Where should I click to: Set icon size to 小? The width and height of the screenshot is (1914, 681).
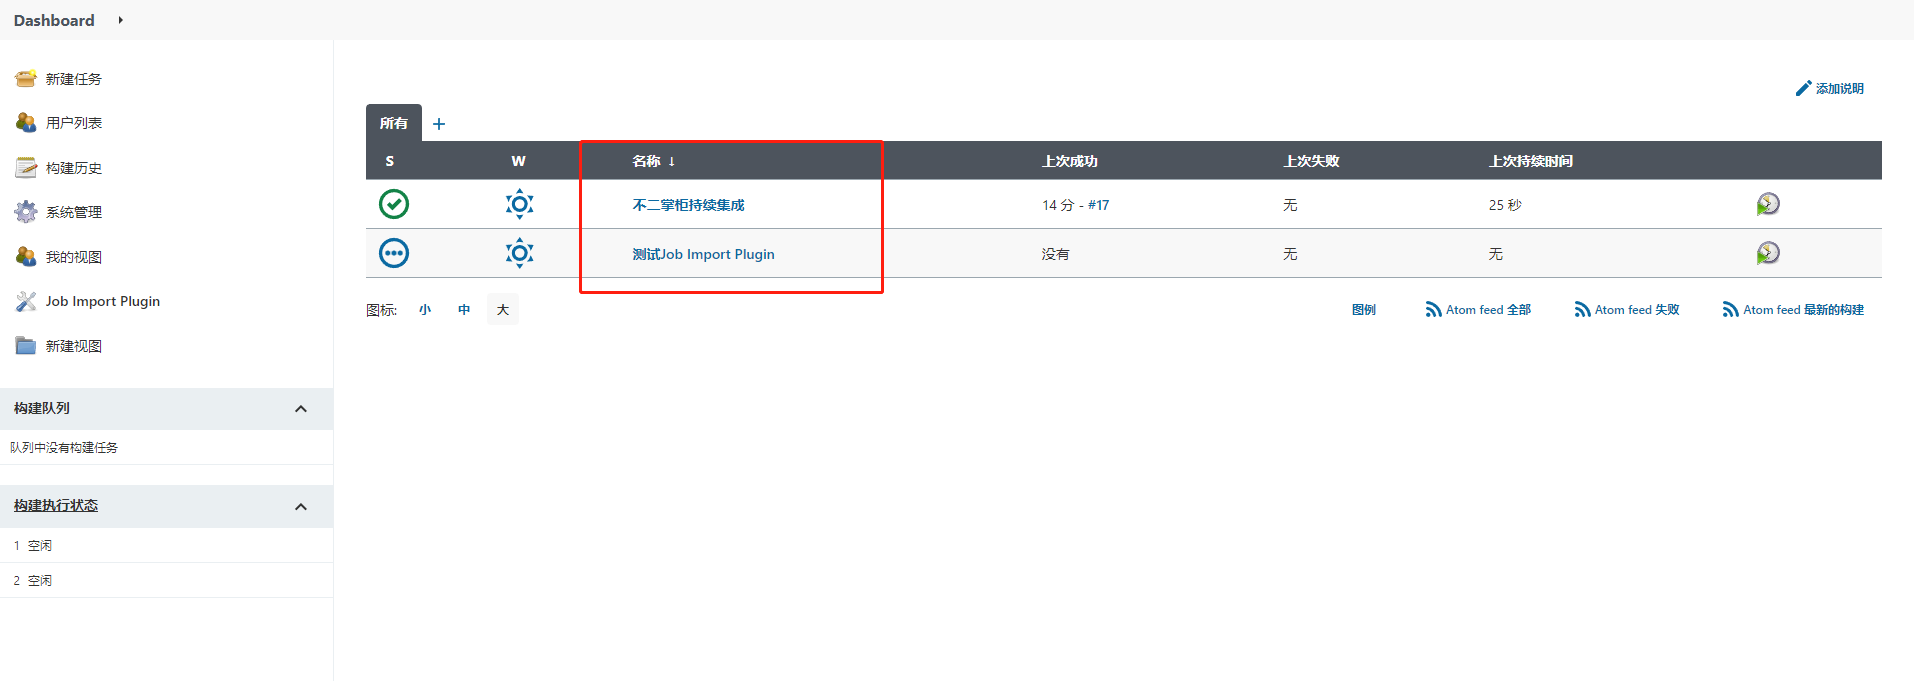(x=425, y=310)
